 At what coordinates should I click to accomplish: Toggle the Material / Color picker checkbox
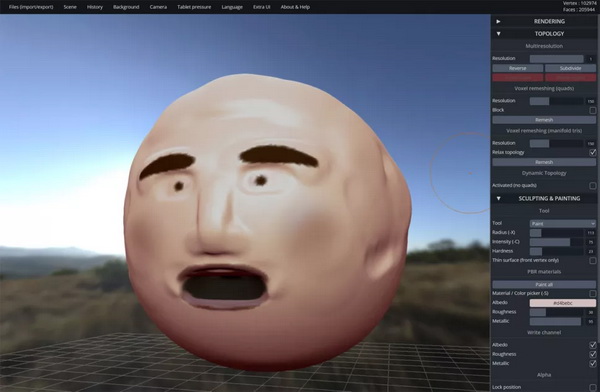tap(592, 293)
